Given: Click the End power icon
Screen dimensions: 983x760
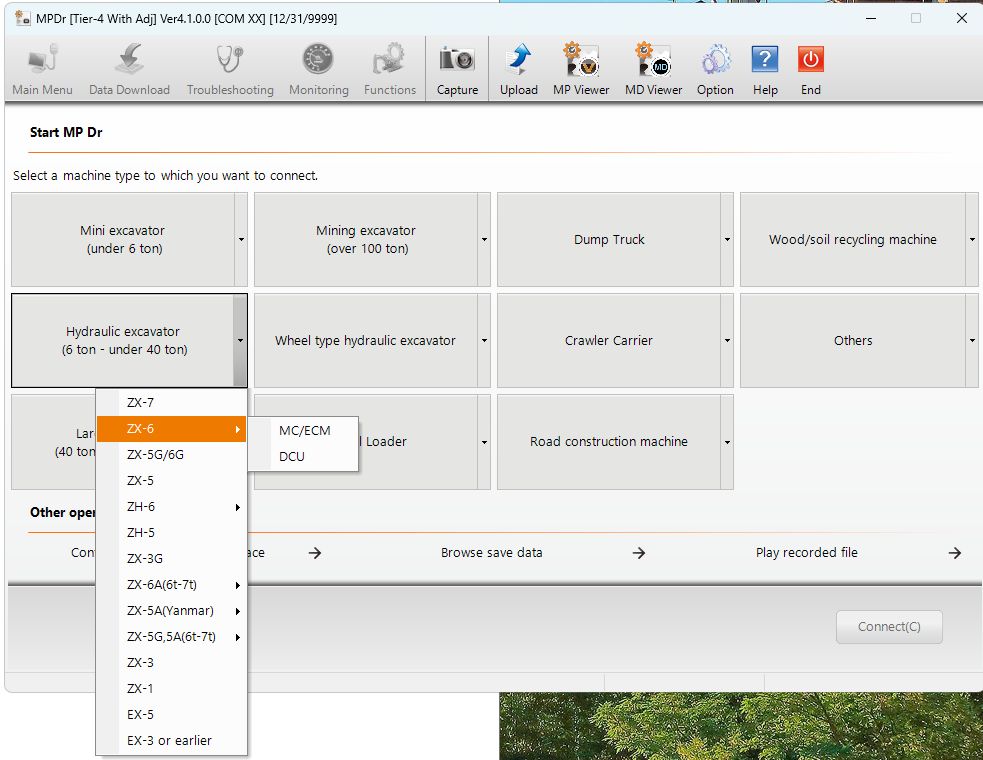Looking at the screenshot, I should click(811, 69).
